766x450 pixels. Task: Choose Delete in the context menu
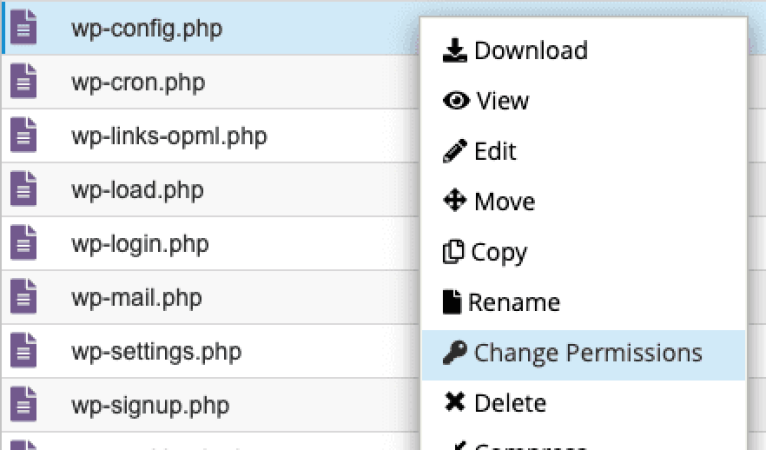[583, 403]
